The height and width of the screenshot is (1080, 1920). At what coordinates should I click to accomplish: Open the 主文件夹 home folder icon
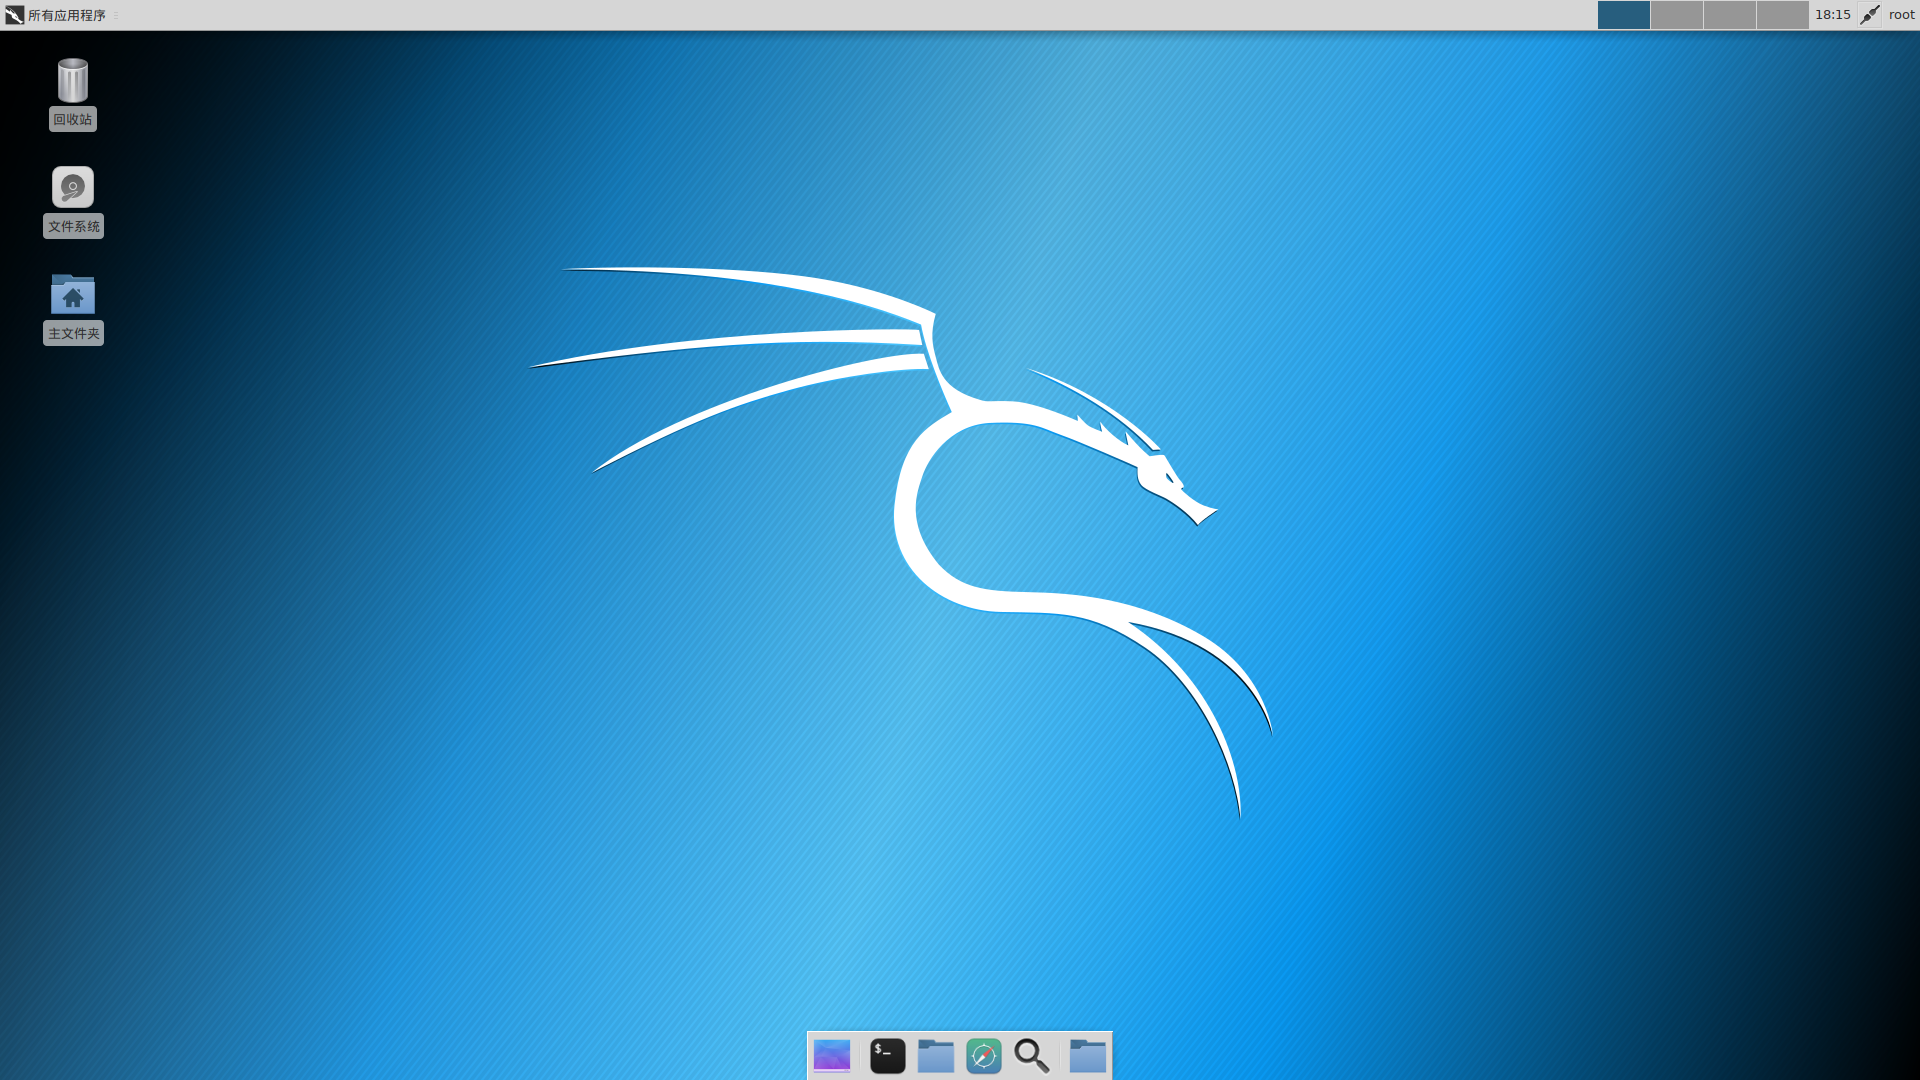[73, 295]
